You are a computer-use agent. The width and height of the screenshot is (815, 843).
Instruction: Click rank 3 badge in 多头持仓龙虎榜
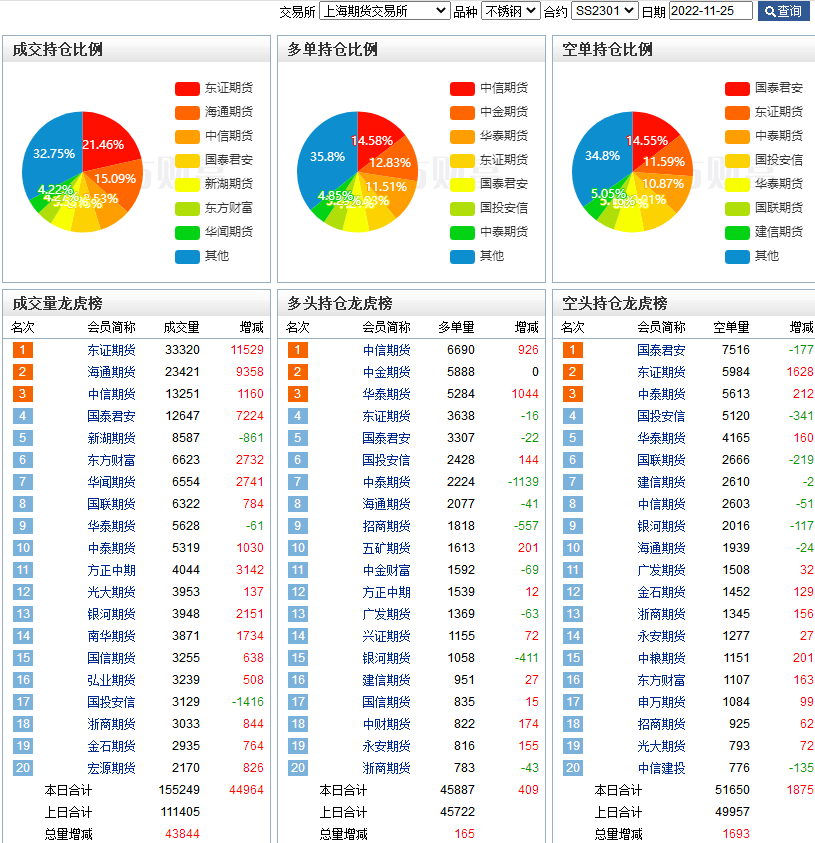click(298, 394)
